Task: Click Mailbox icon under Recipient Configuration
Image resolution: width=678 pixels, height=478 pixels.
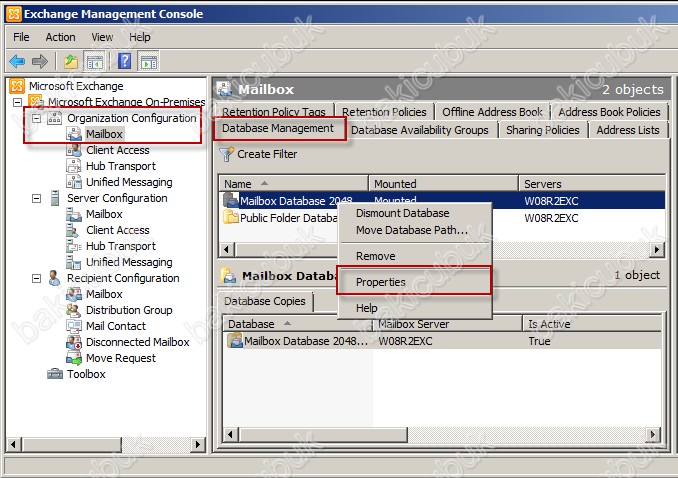Action: (x=74, y=294)
